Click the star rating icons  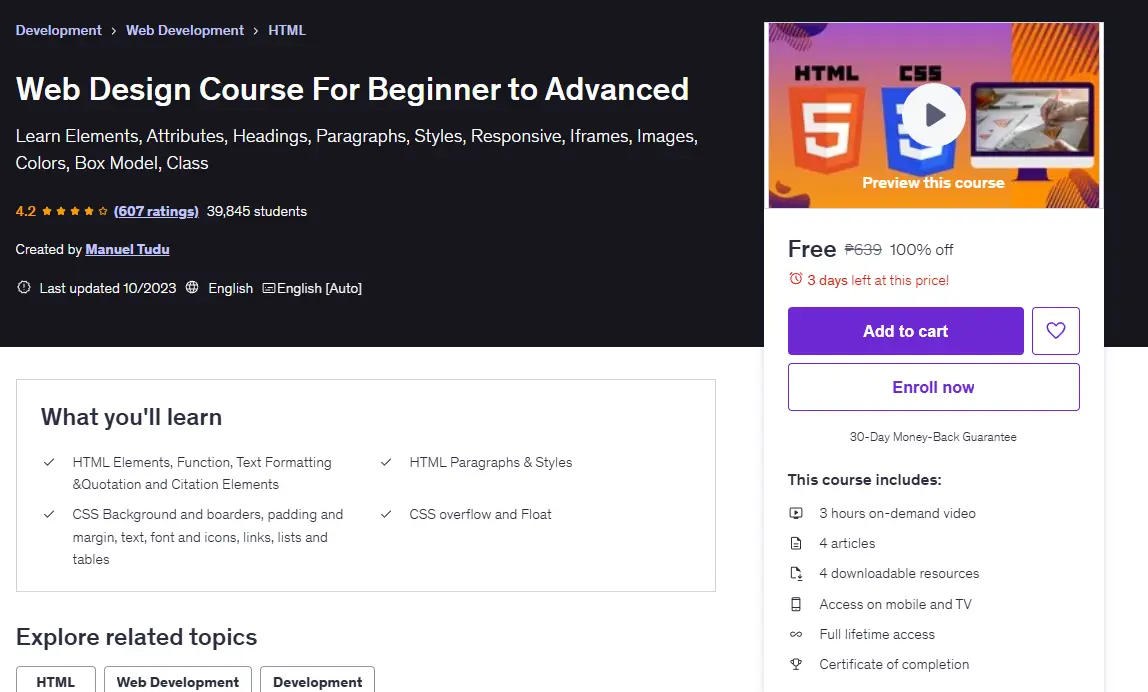point(75,211)
